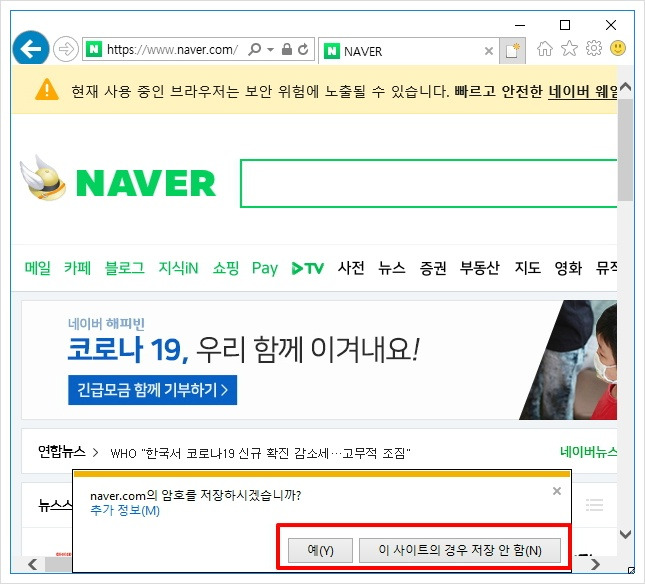Expand the address bar dropdown arrow
Image resolution: width=645 pixels, height=584 pixels.
pos(270,50)
